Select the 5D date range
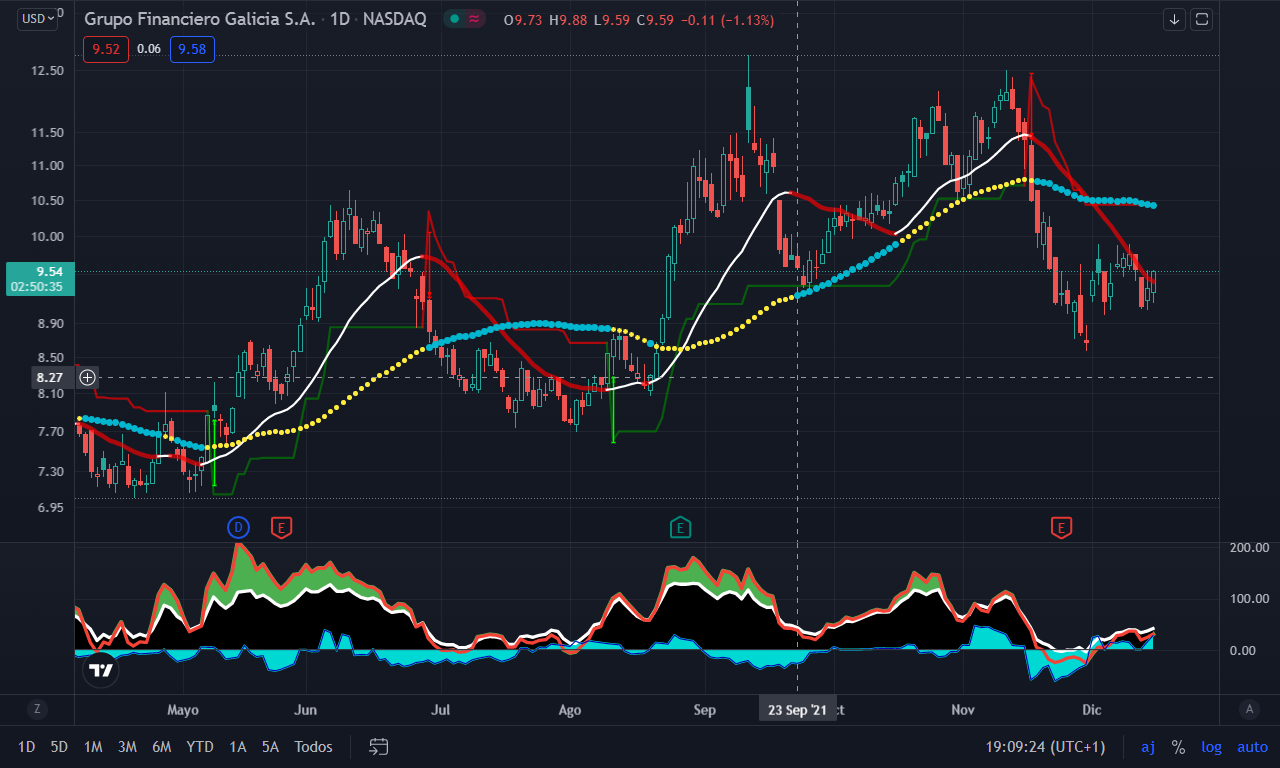The width and height of the screenshot is (1280, 768). 60,746
